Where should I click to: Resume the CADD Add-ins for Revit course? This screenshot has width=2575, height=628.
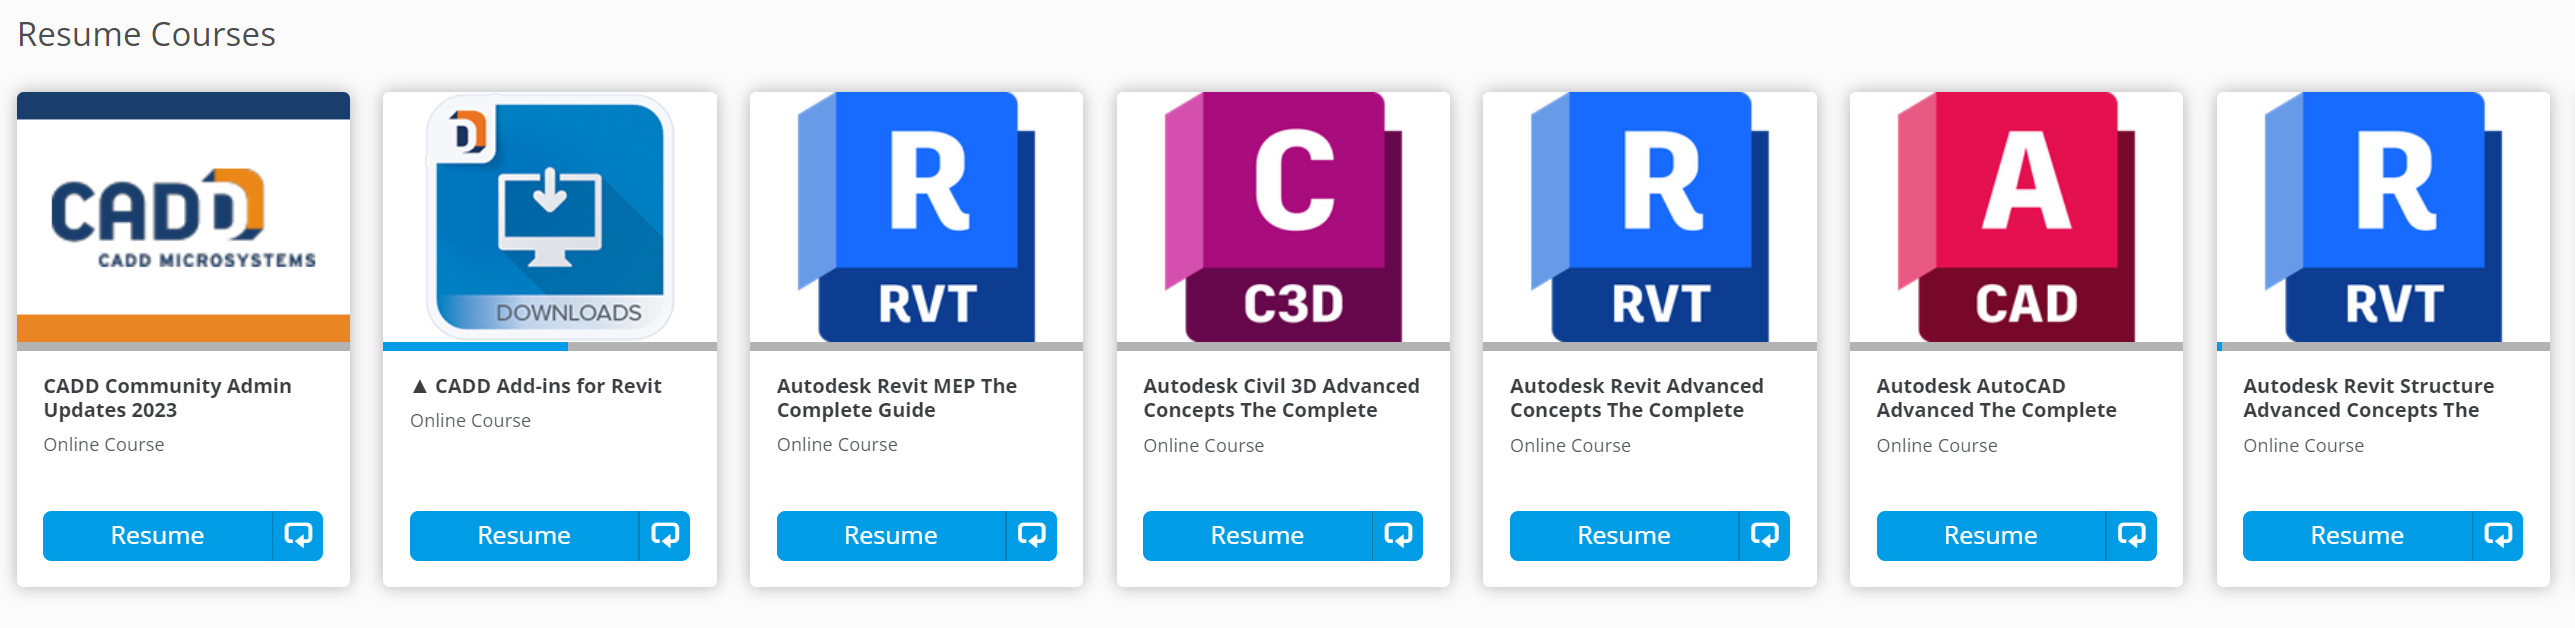[523, 535]
